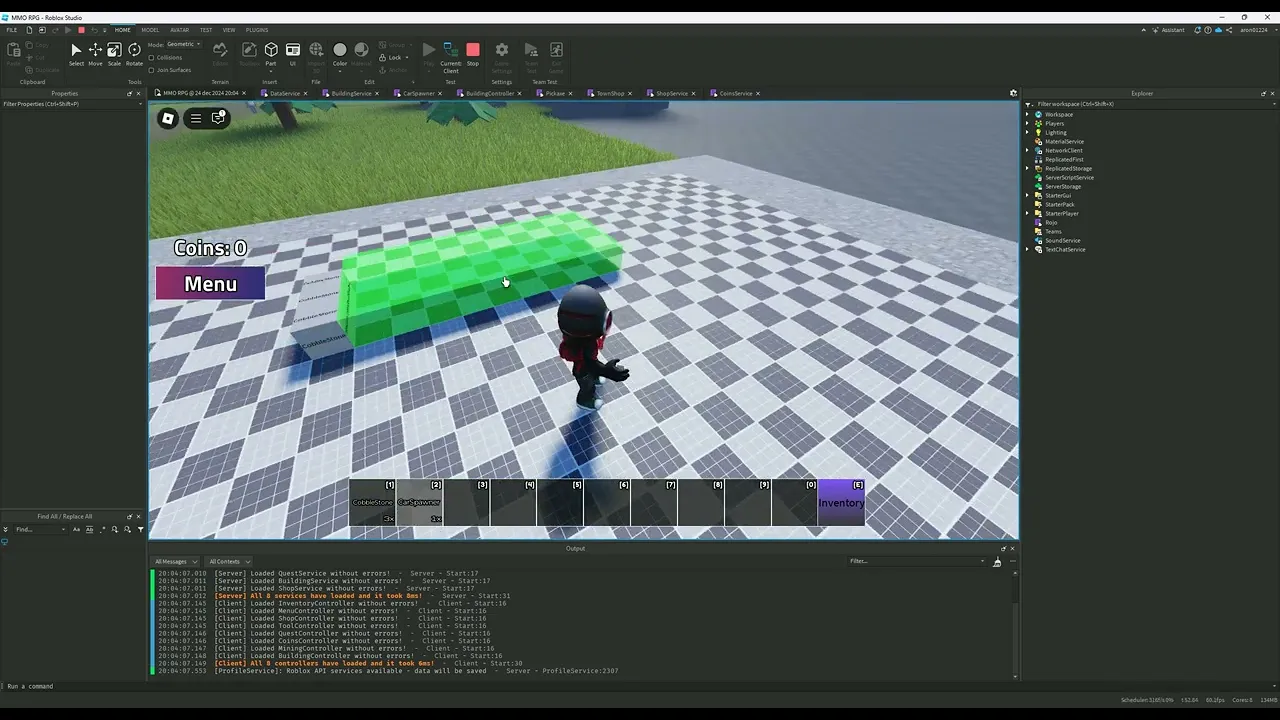Click the viewport settings gear icon
This screenshot has height=720, width=1280.
(x=1013, y=93)
